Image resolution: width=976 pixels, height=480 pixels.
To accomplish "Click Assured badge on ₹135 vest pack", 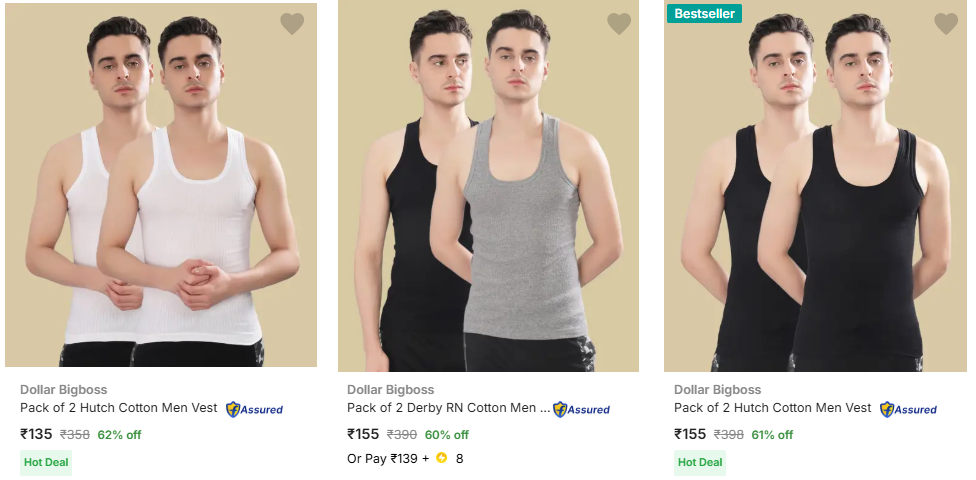I will (x=254, y=409).
